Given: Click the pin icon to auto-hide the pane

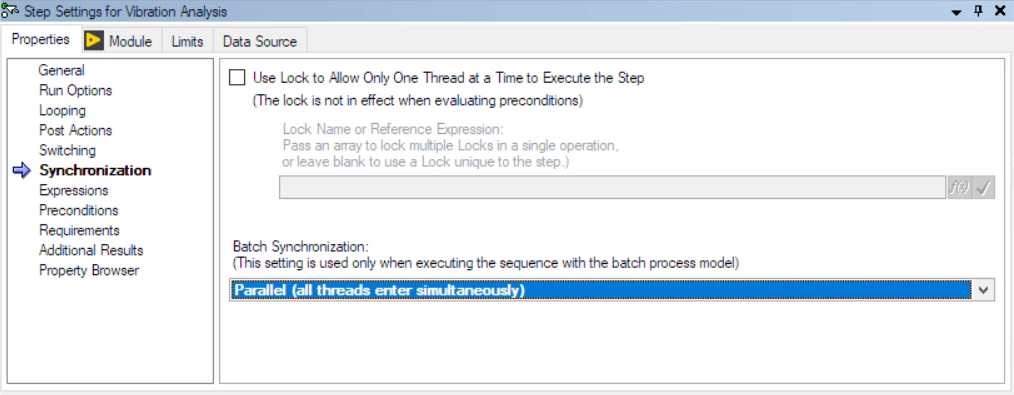Looking at the screenshot, I should tap(978, 11).
